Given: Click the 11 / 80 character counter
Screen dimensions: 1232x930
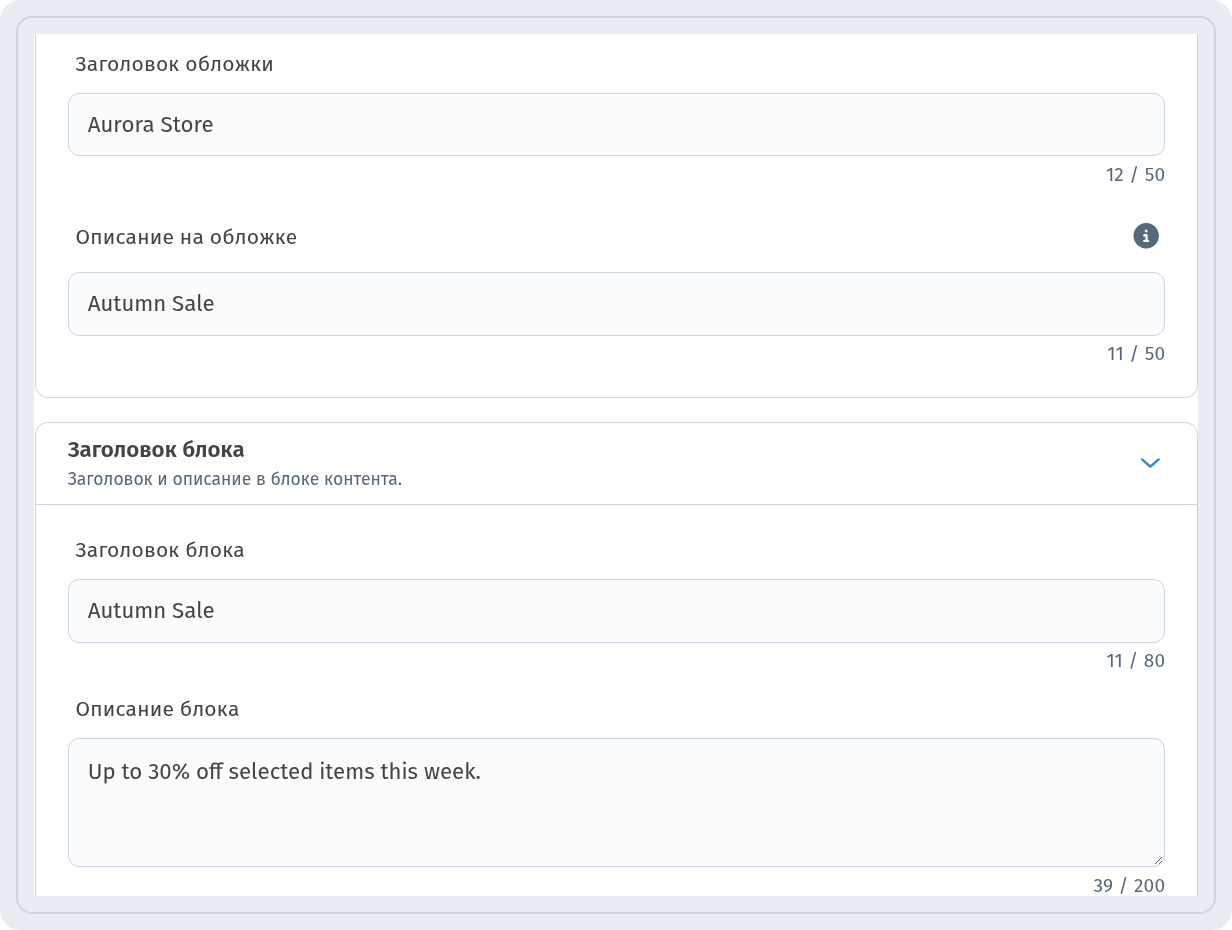Looking at the screenshot, I should point(1135,661).
